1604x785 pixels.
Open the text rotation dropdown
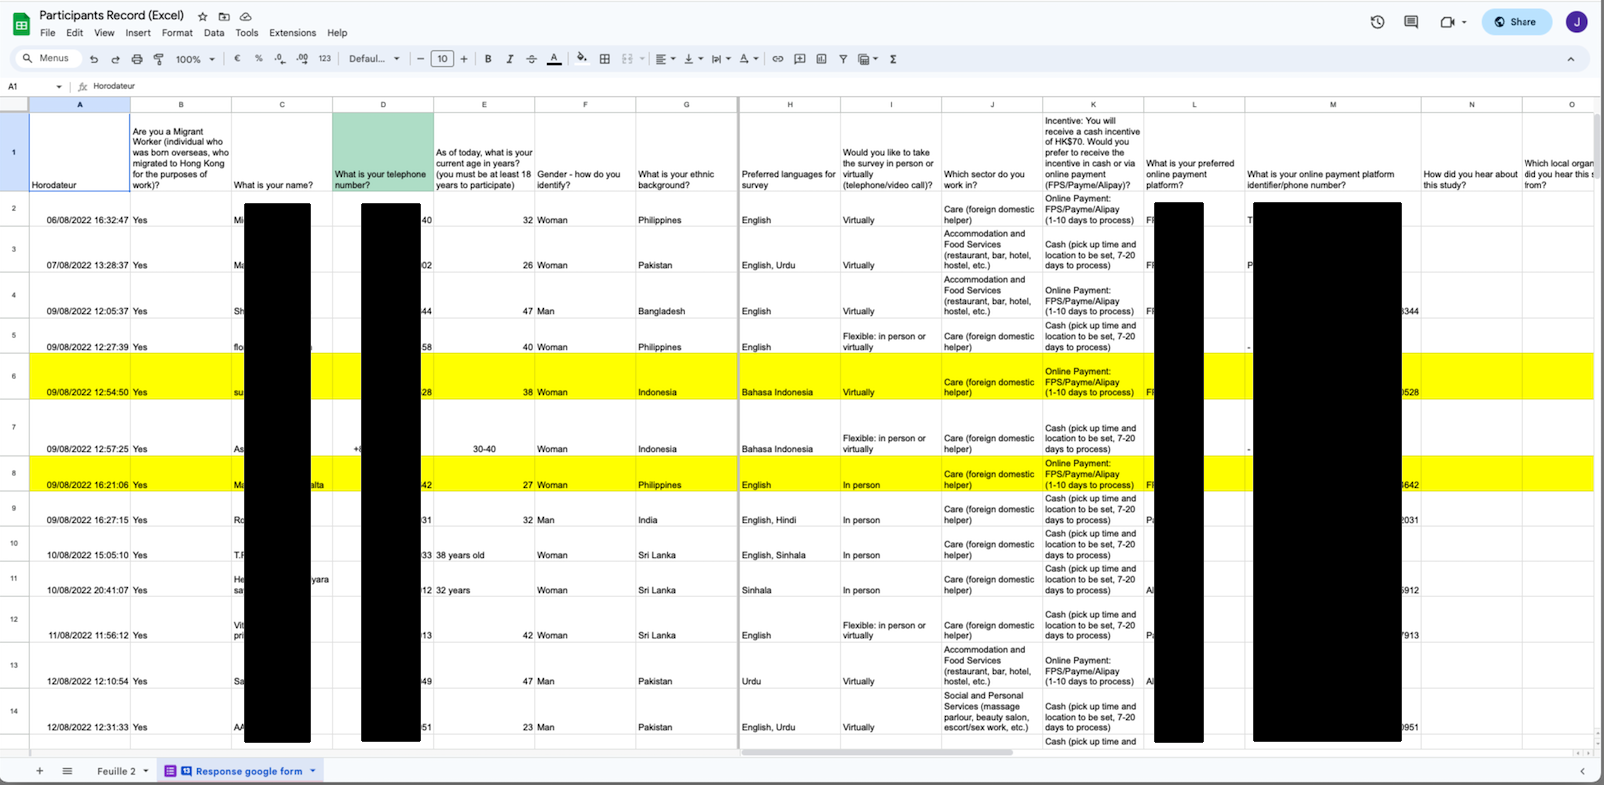(749, 59)
